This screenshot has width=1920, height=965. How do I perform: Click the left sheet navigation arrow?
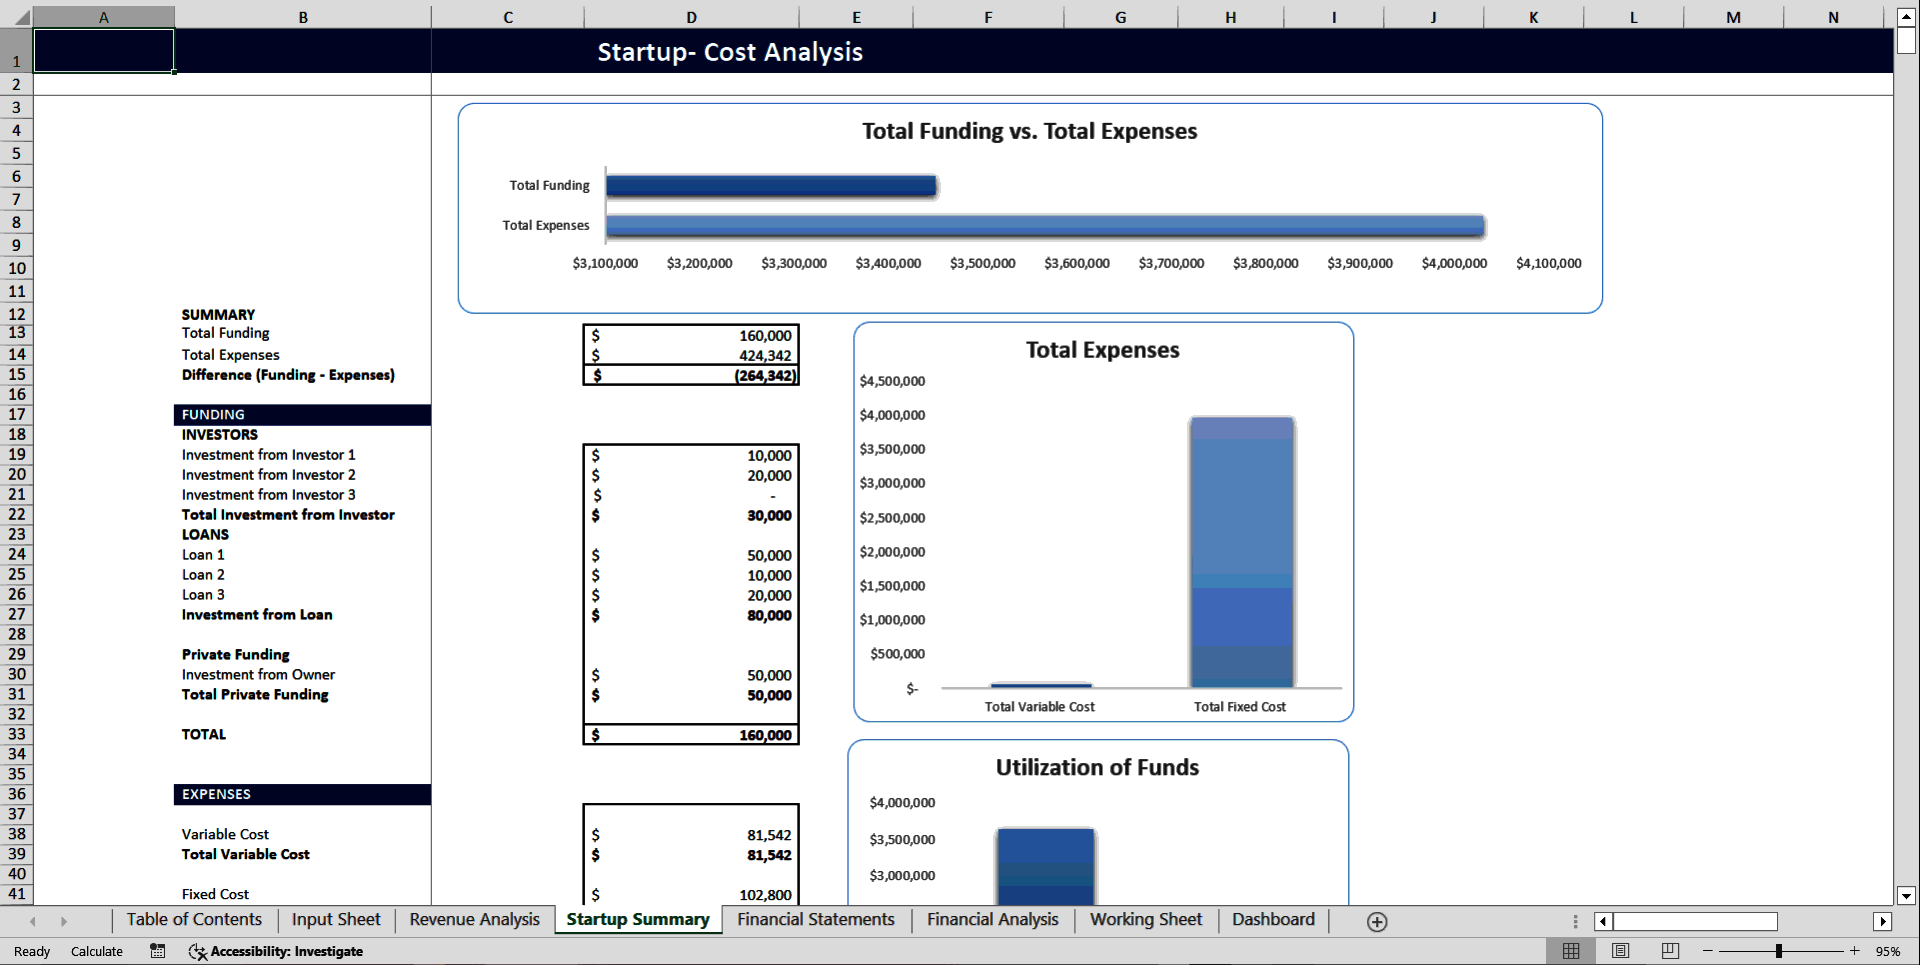click(33, 921)
